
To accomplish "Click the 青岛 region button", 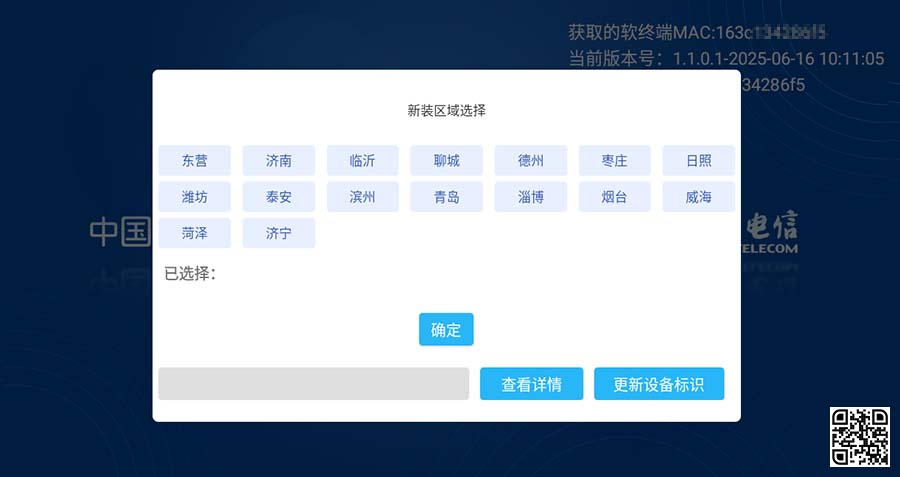I will tap(447, 197).
